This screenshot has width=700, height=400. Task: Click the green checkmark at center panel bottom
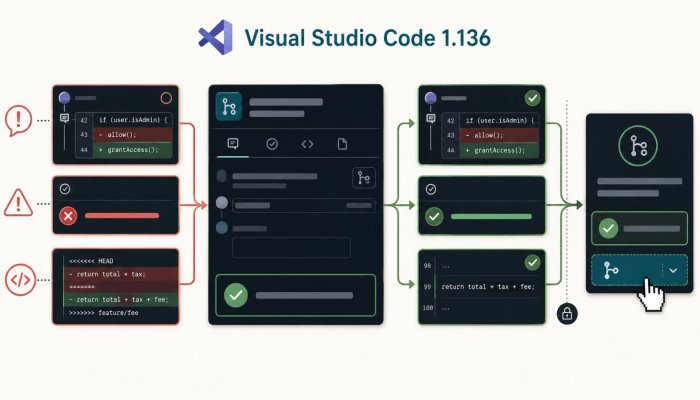click(236, 295)
